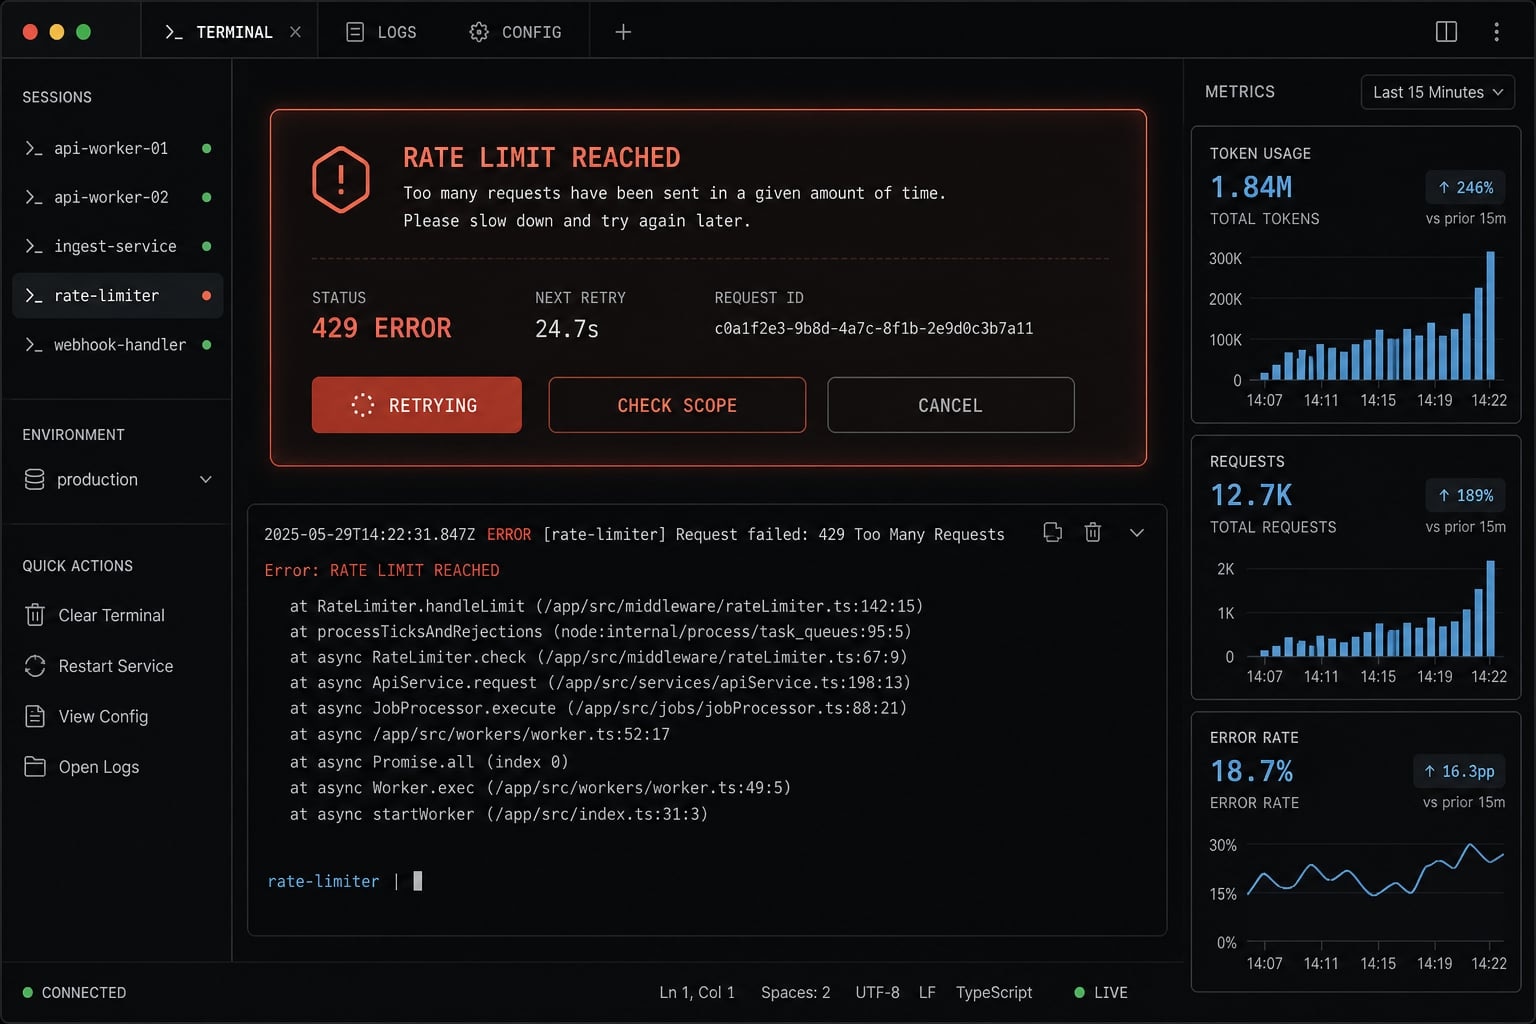Image resolution: width=1536 pixels, height=1024 pixels.
Task: Close the TERMINAL tab
Action: (x=295, y=32)
